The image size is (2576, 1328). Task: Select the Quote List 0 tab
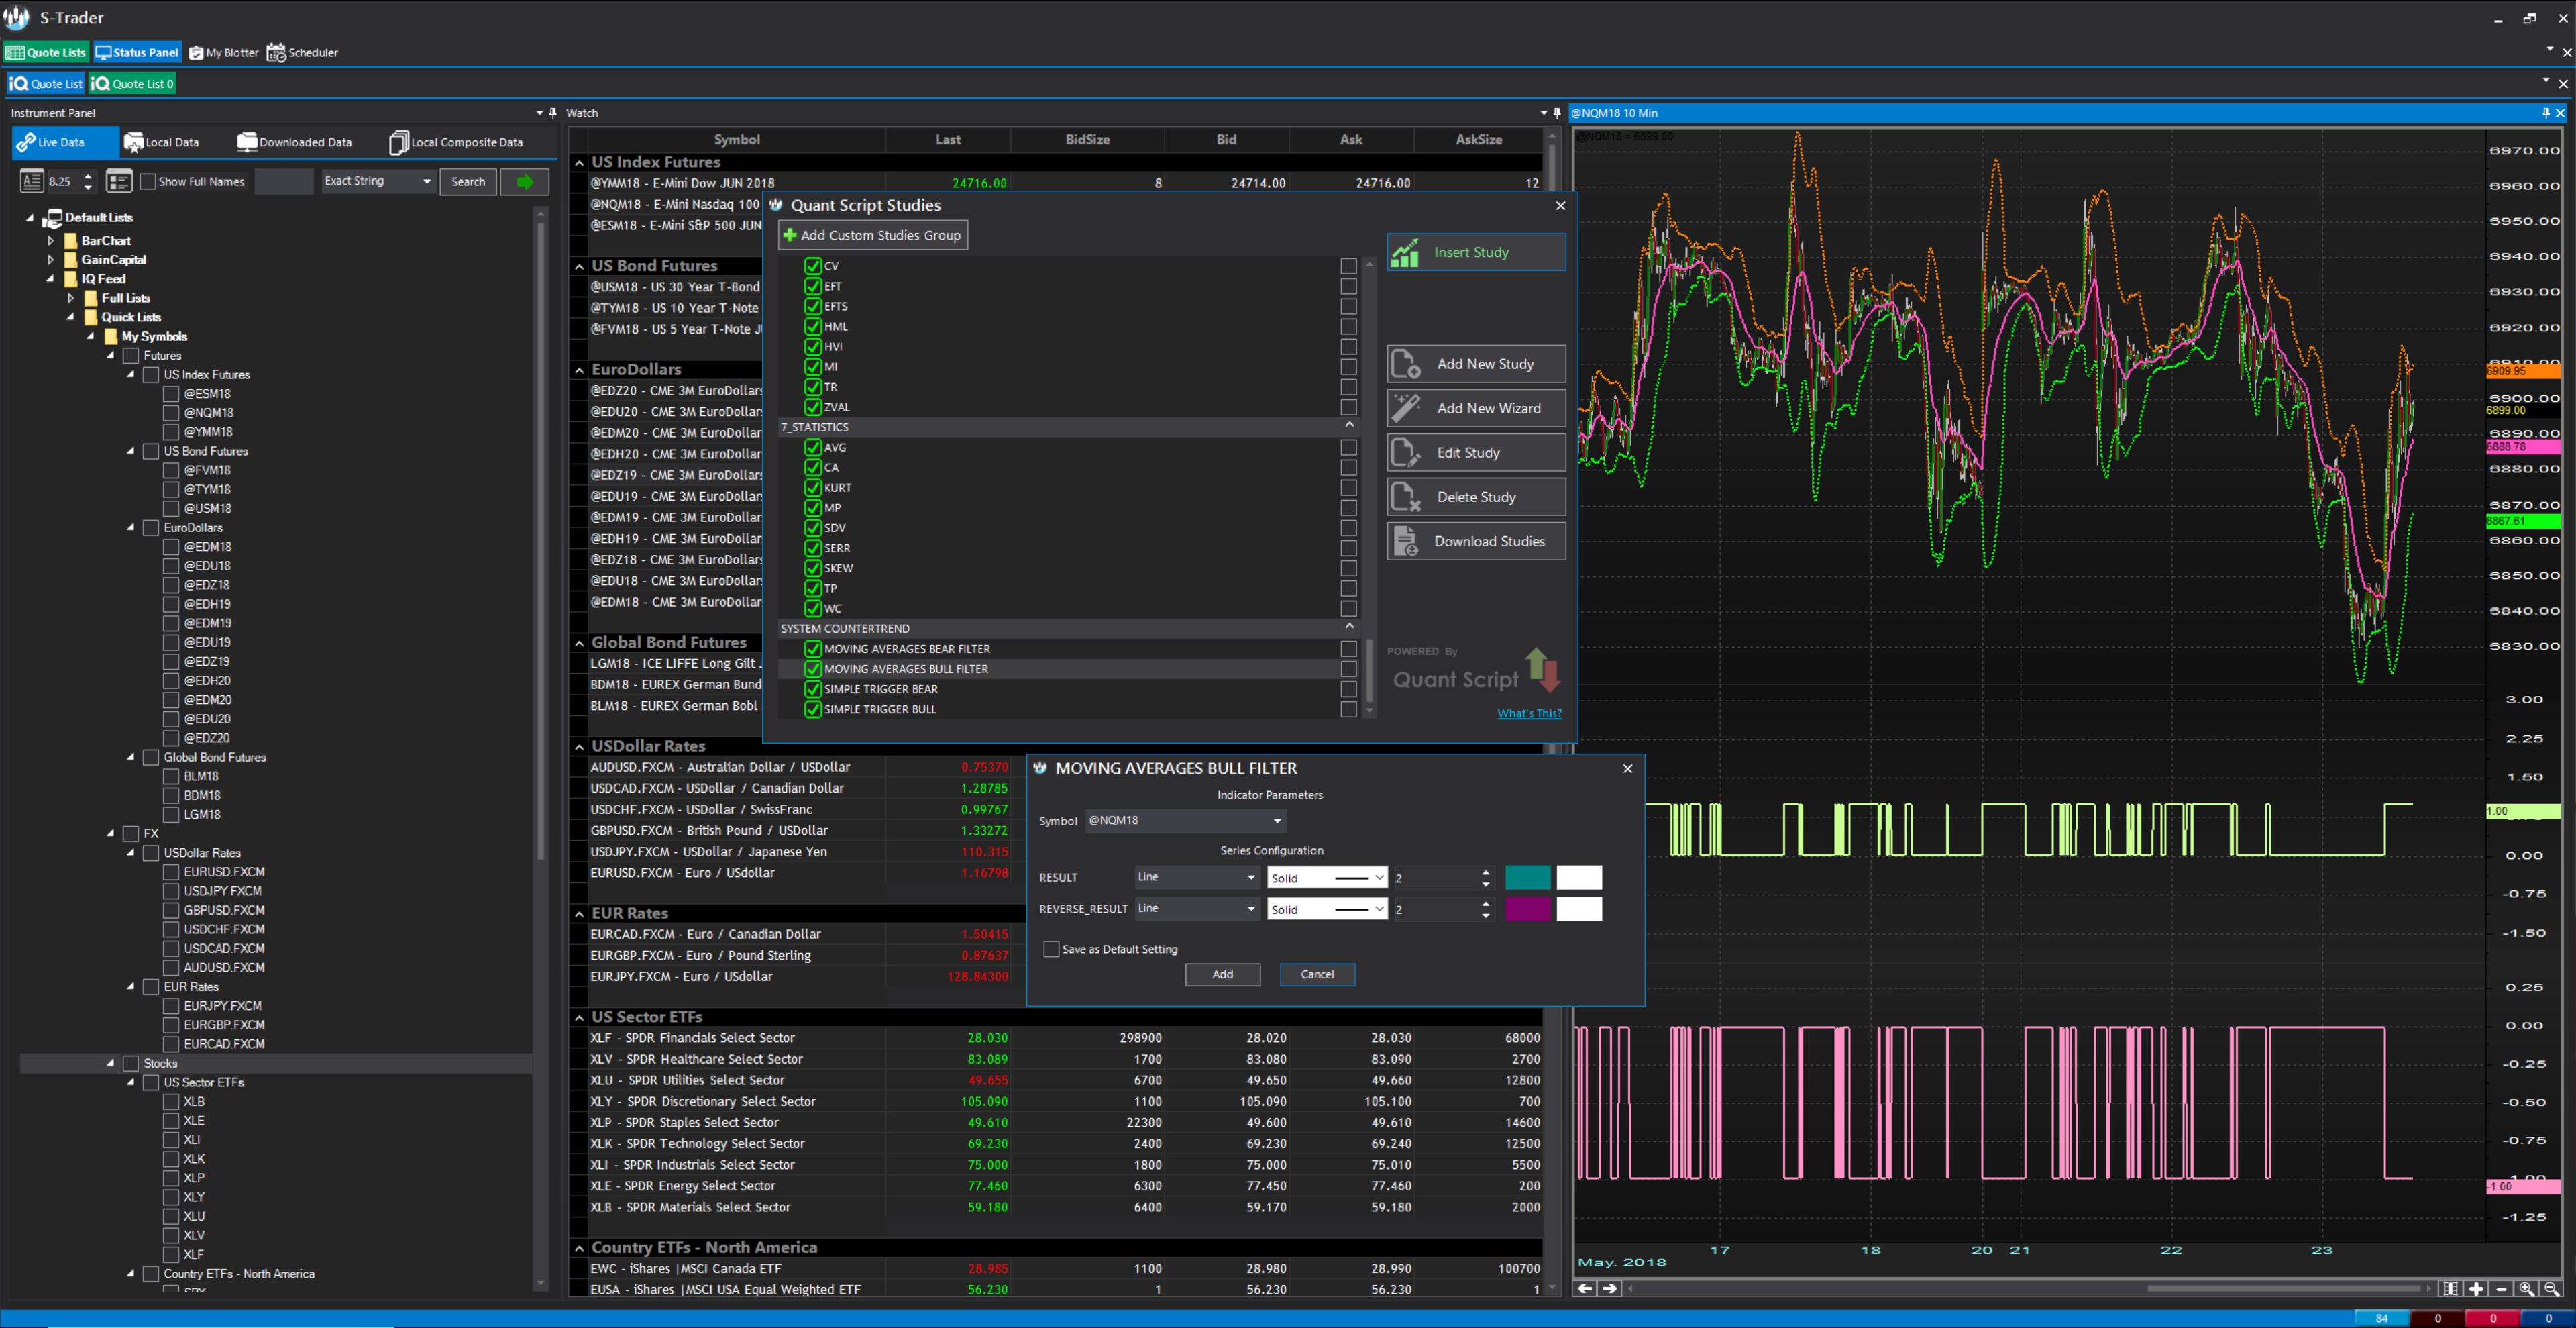(132, 84)
